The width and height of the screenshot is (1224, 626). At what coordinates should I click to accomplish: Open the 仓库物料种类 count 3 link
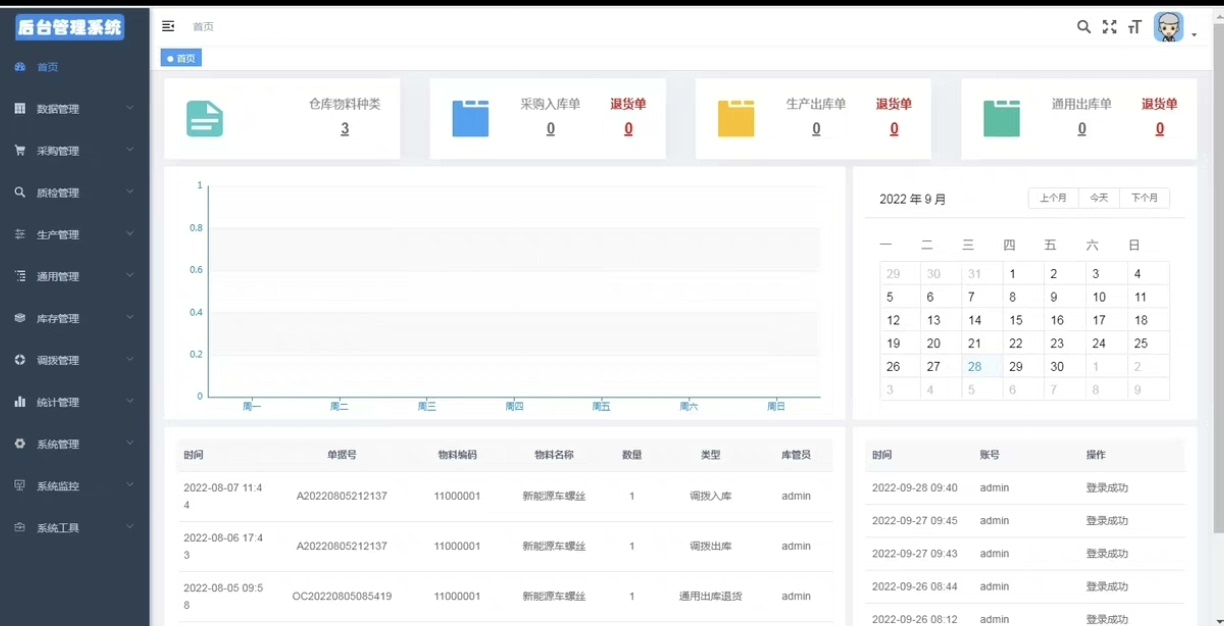[x=345, y=129]
